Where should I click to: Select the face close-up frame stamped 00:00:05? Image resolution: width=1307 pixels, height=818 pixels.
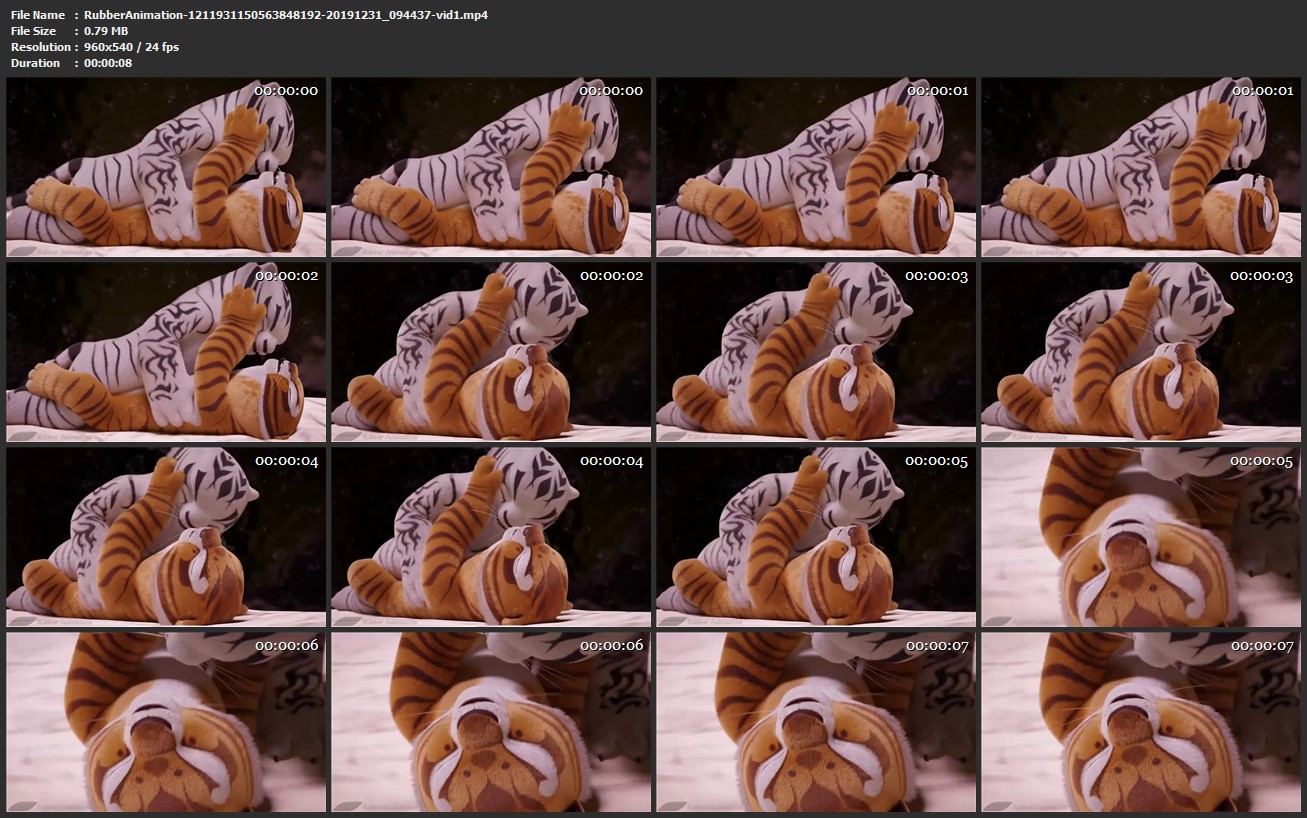[x=1141, y=537]
